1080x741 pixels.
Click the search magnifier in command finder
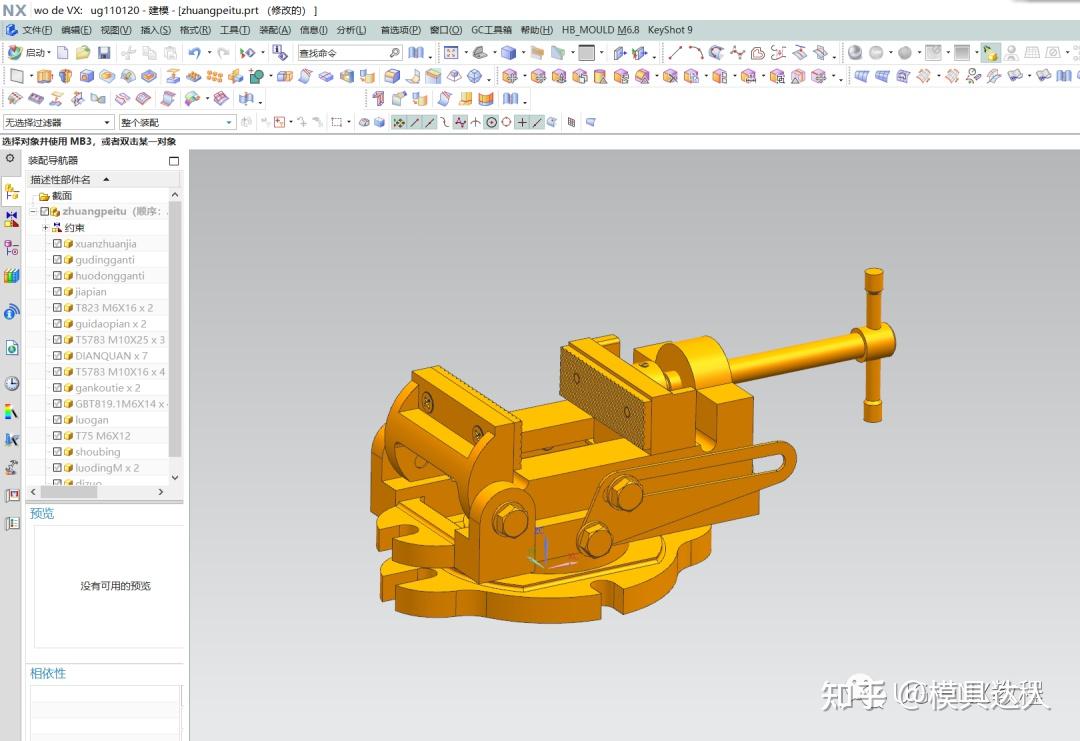tap(395, 52)
